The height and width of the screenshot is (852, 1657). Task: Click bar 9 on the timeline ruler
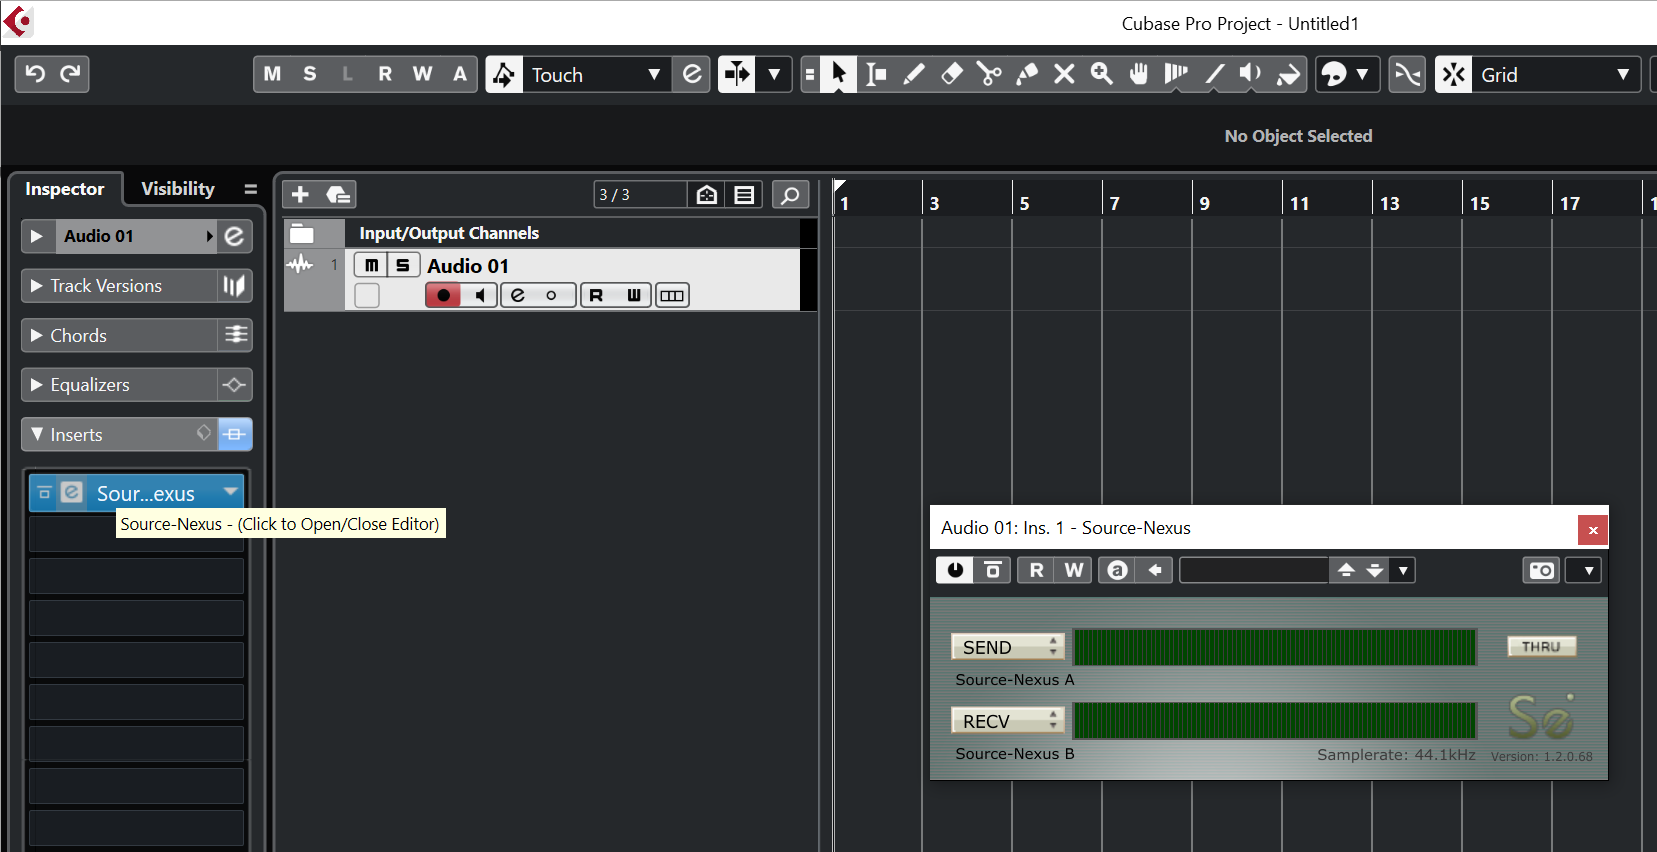(x=1204, y=203)
